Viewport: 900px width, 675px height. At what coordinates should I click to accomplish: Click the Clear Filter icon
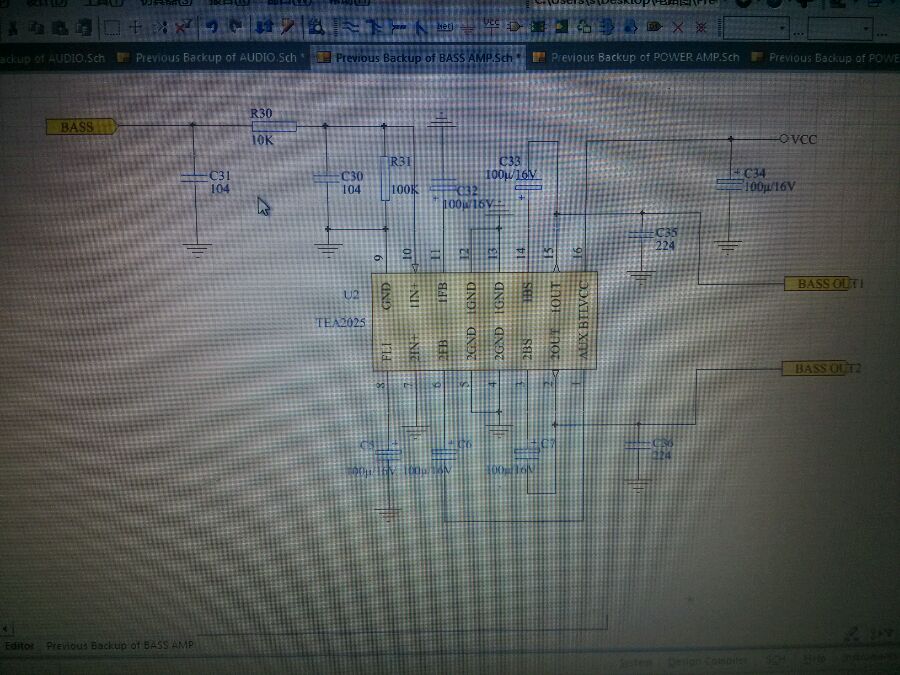183,26
